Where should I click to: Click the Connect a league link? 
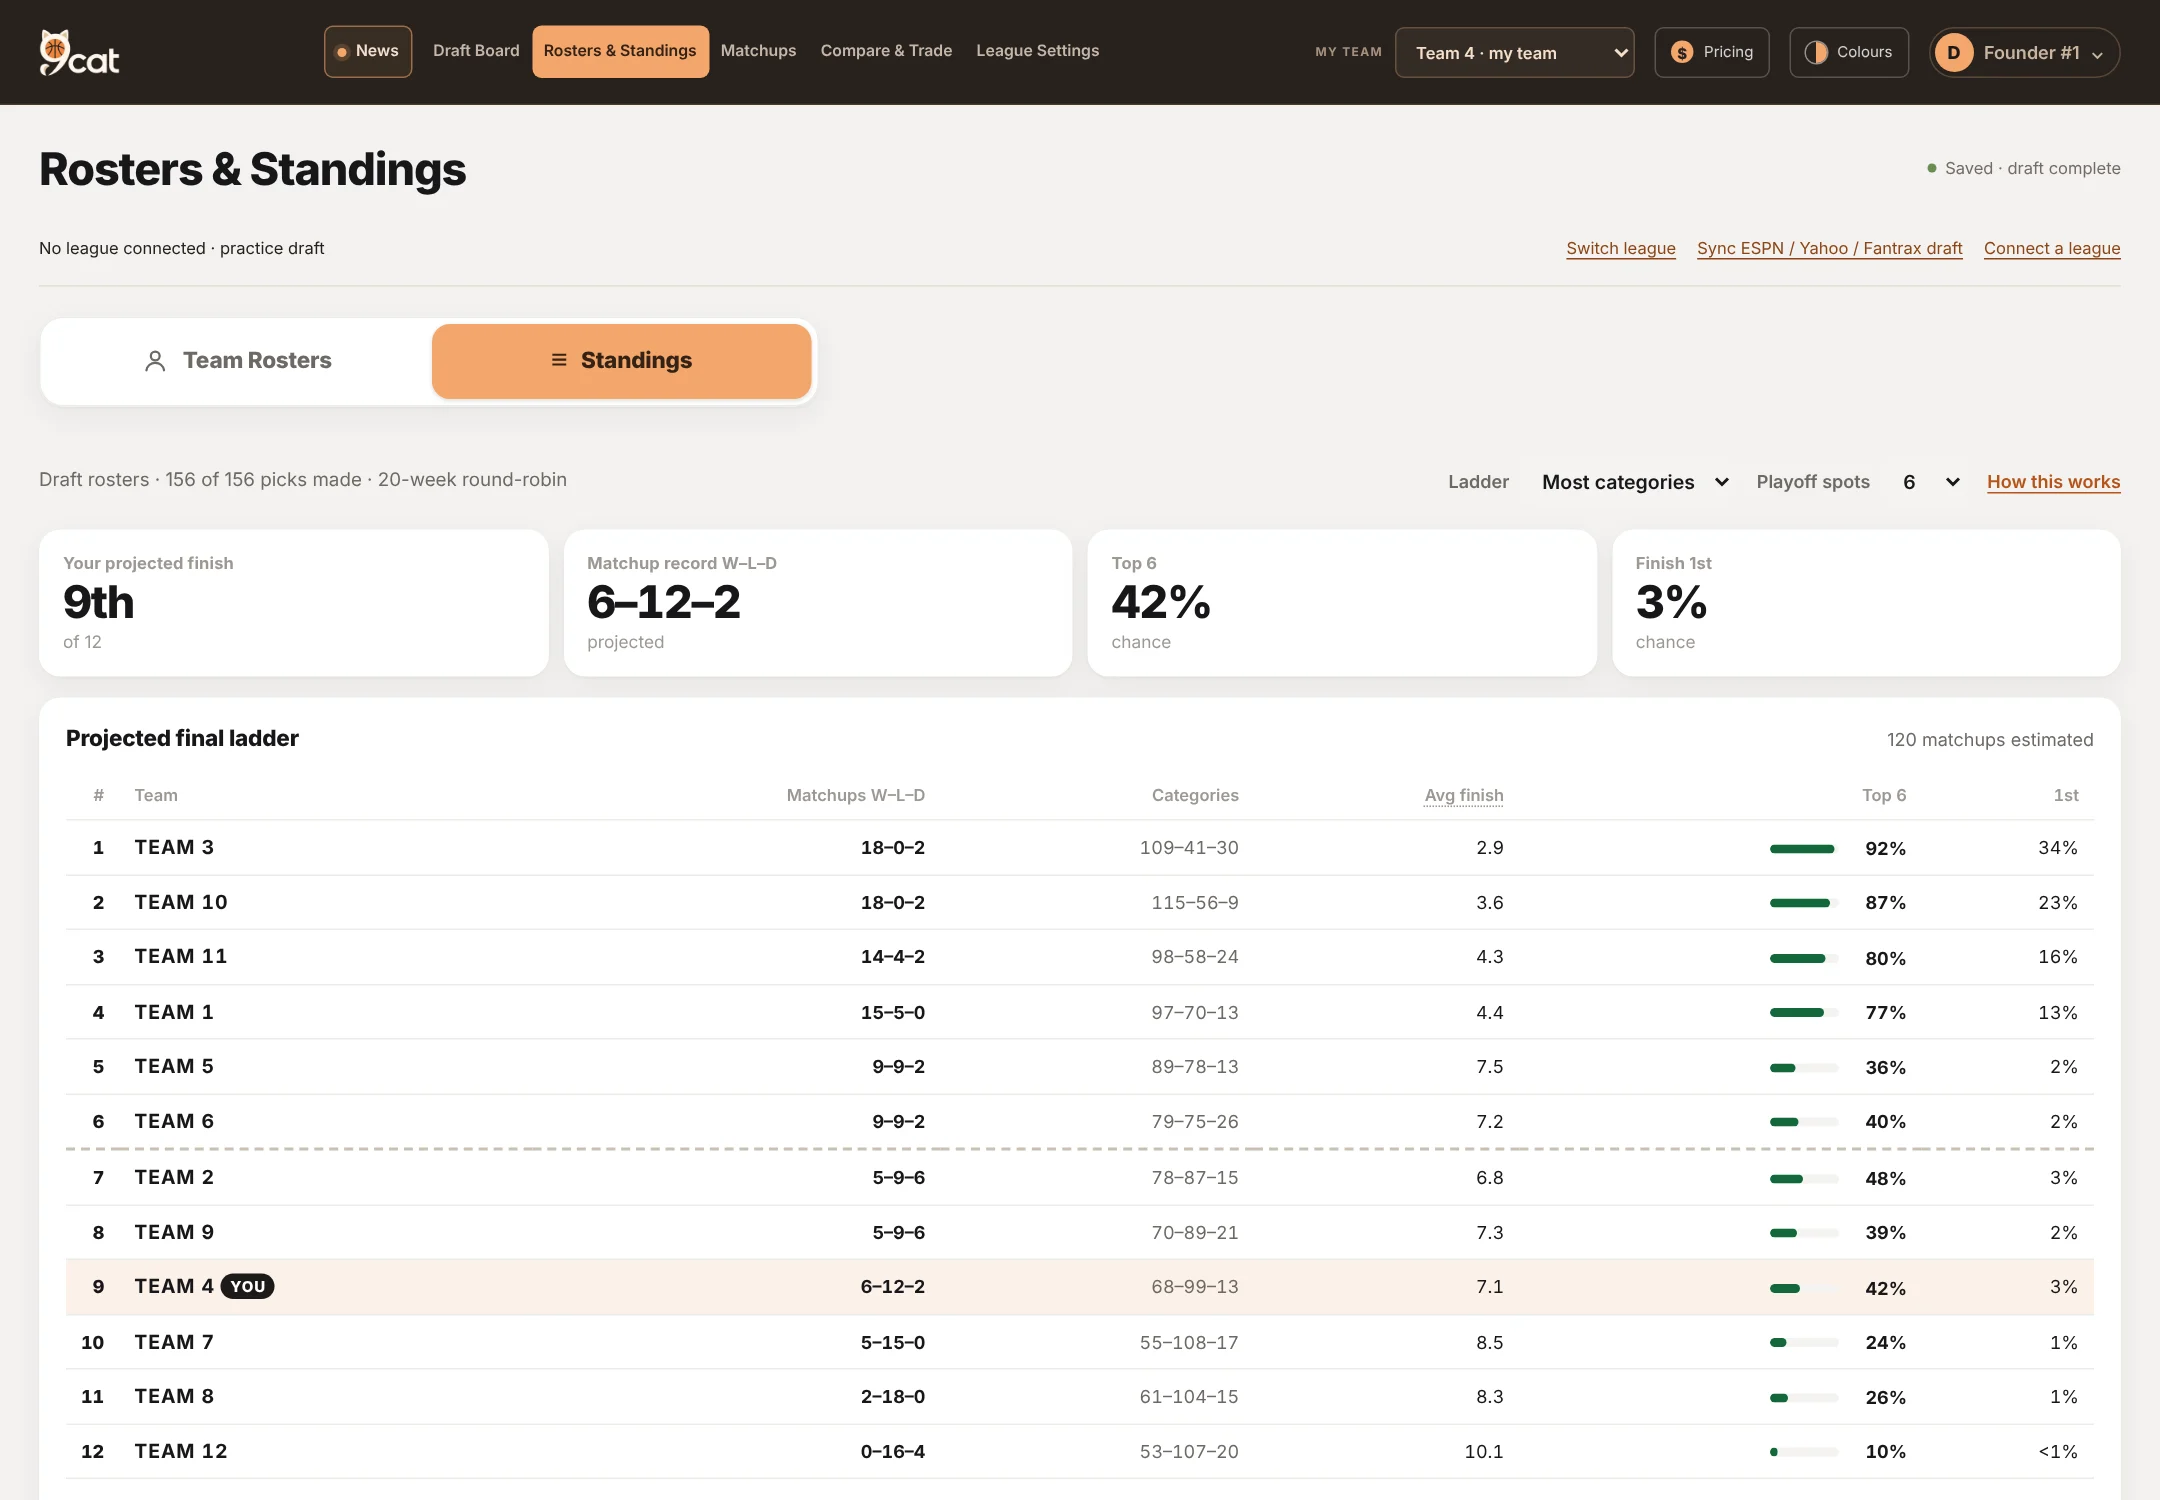tap(2052, 248)
